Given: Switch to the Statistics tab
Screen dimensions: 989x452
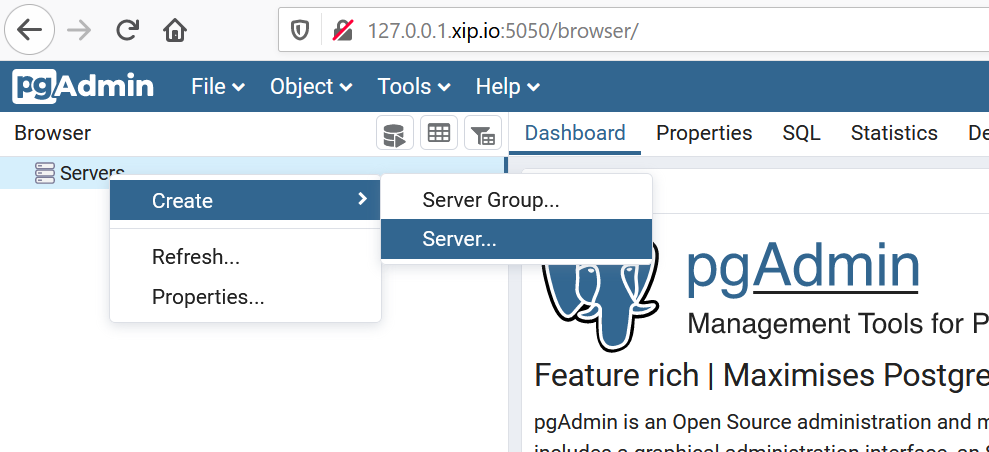Looking at the screenshot, I should coord(894,133).
